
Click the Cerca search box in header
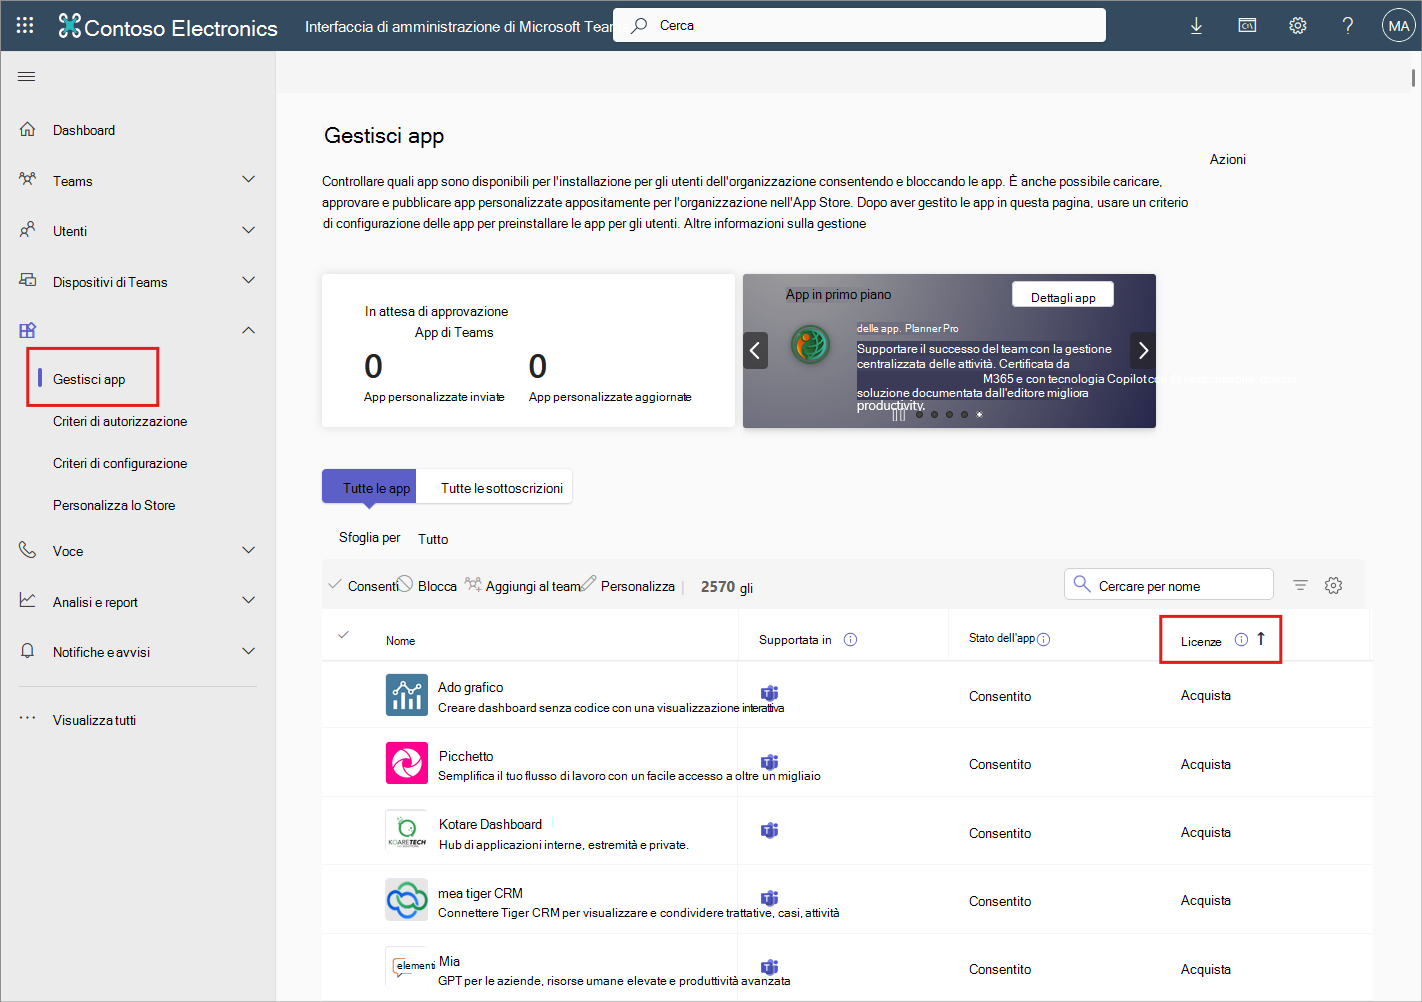(859, 25)
